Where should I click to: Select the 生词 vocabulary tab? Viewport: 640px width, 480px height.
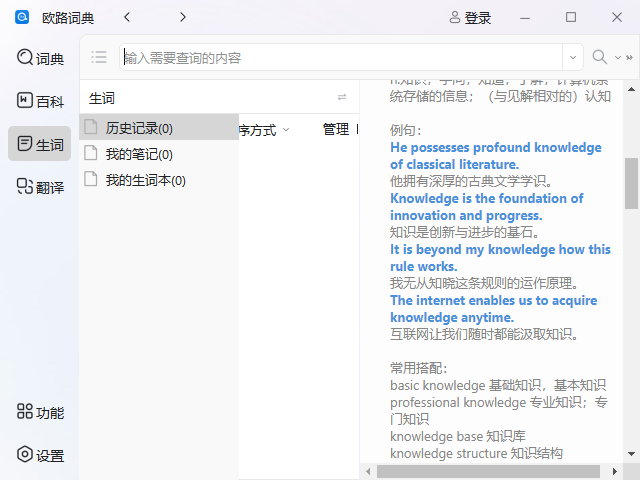coord(40,144)
